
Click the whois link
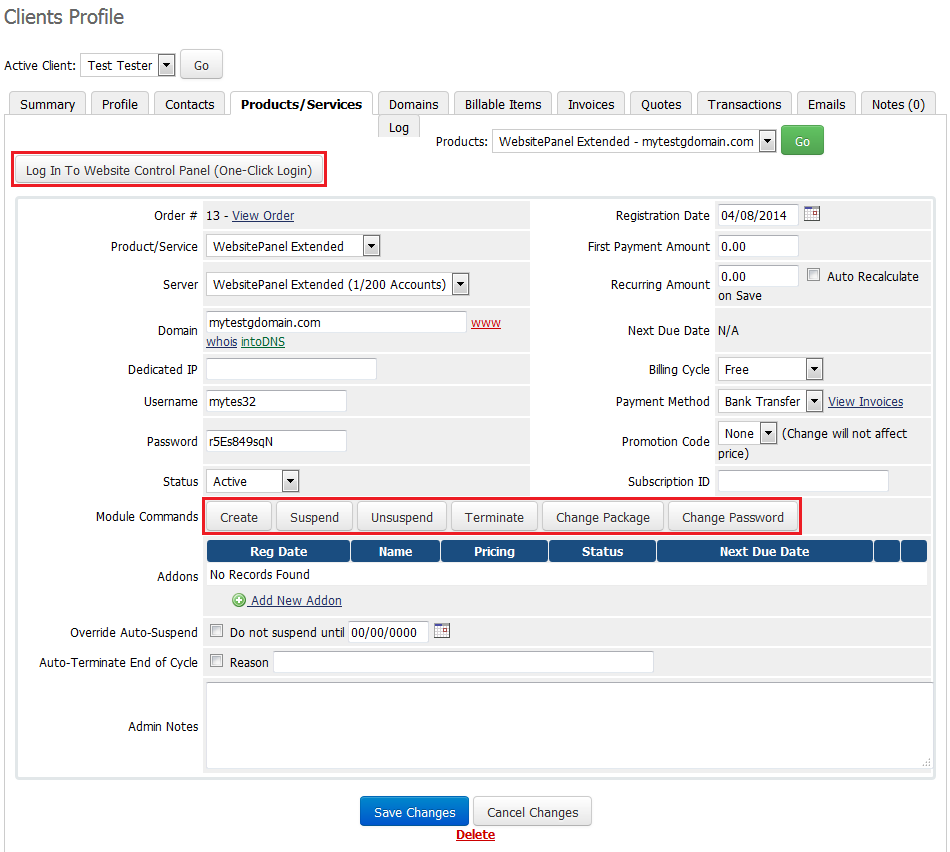(222, 341)
